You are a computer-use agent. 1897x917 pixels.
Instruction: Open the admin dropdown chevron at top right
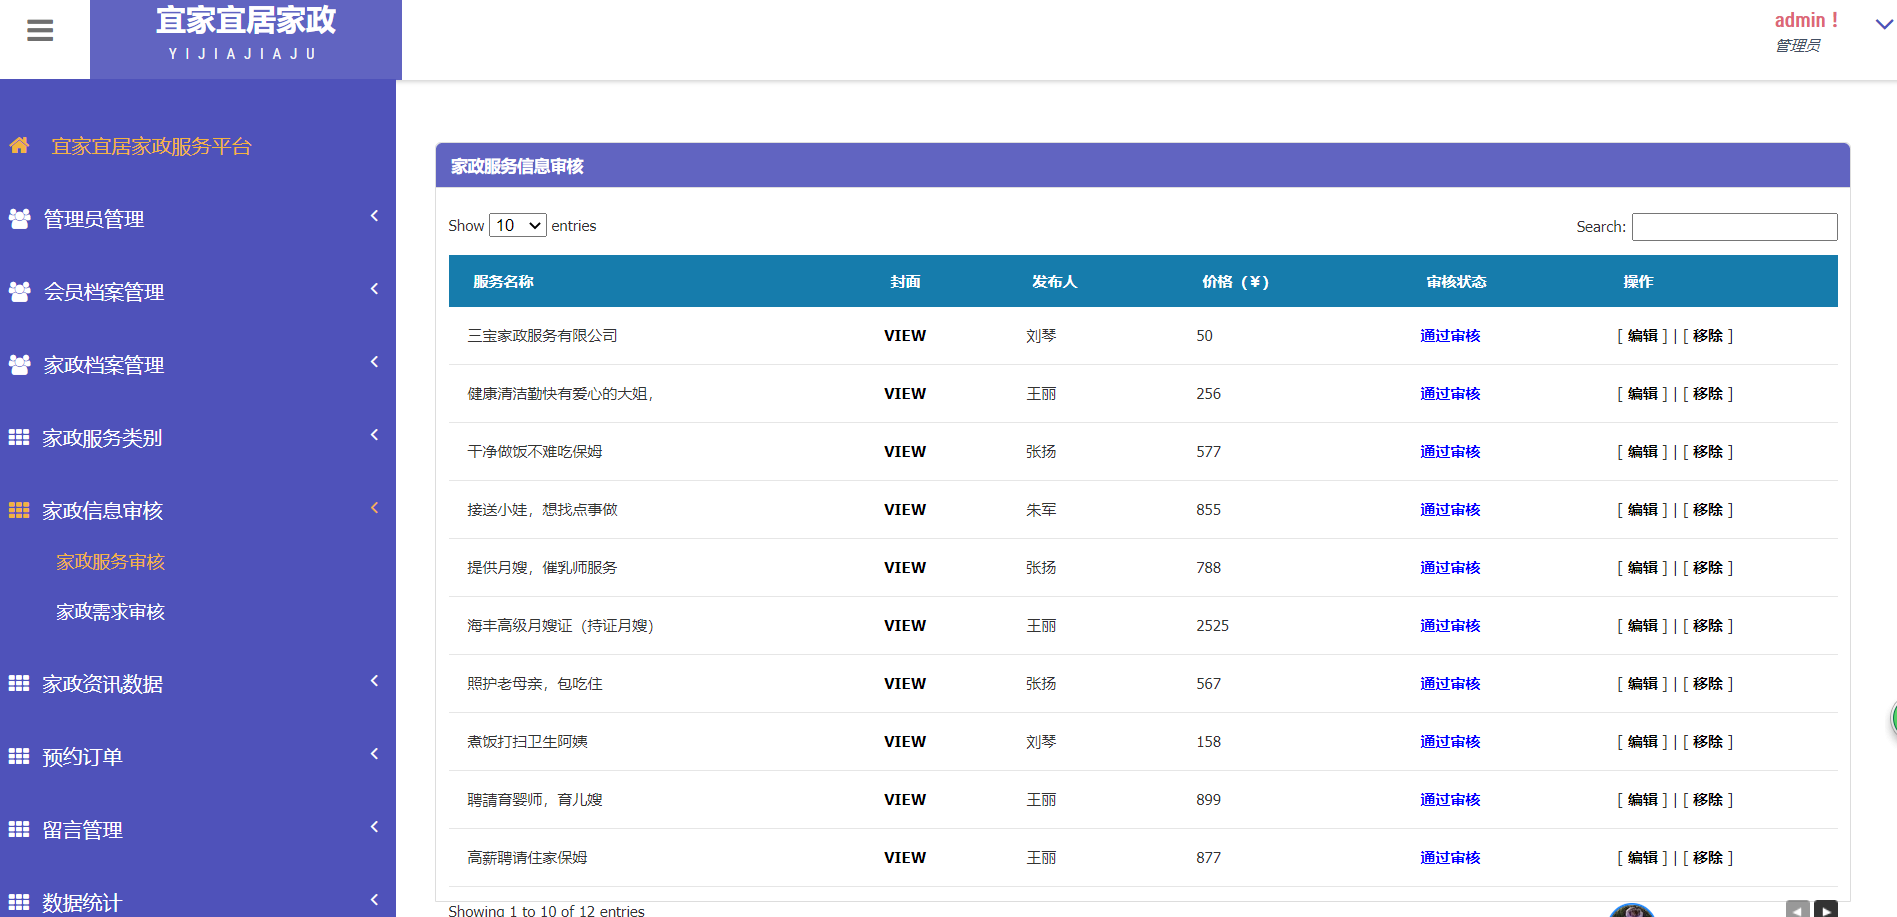[1883, 25]
